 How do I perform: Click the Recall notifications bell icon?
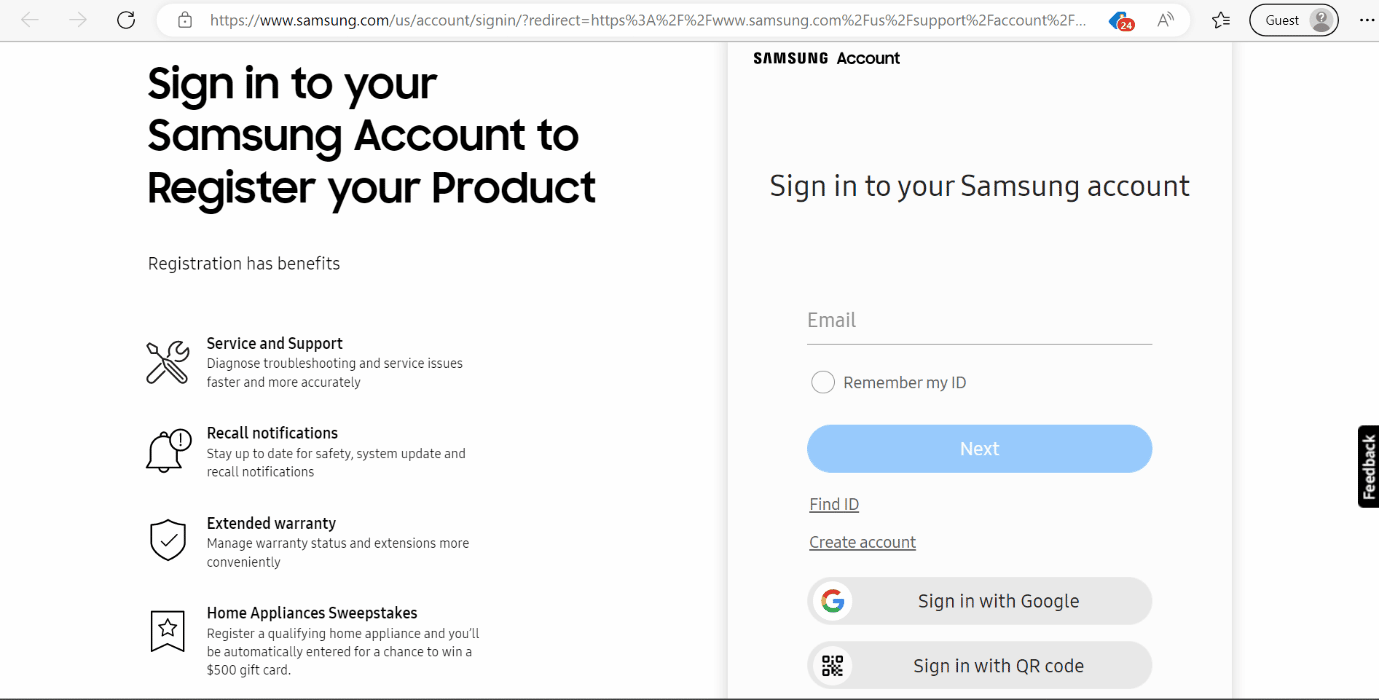point(167,451)
